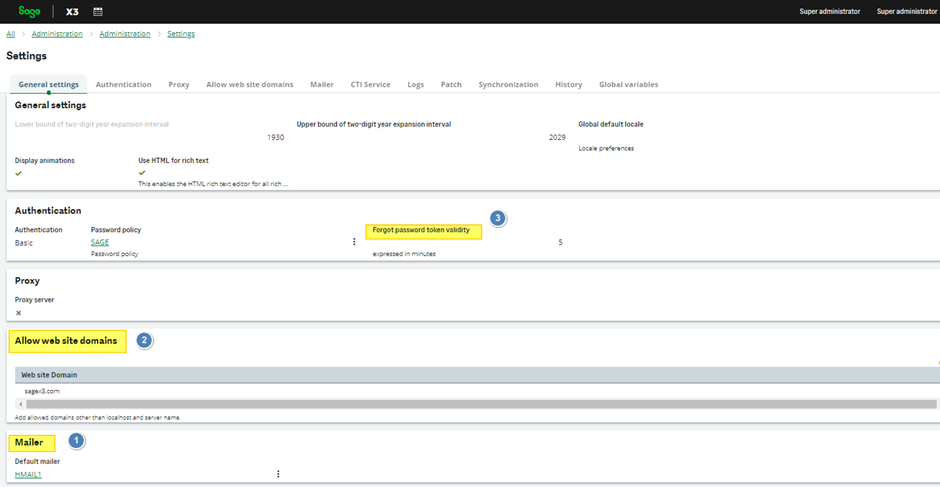
Task: Switch to the General settings tab
Action: 49,85
